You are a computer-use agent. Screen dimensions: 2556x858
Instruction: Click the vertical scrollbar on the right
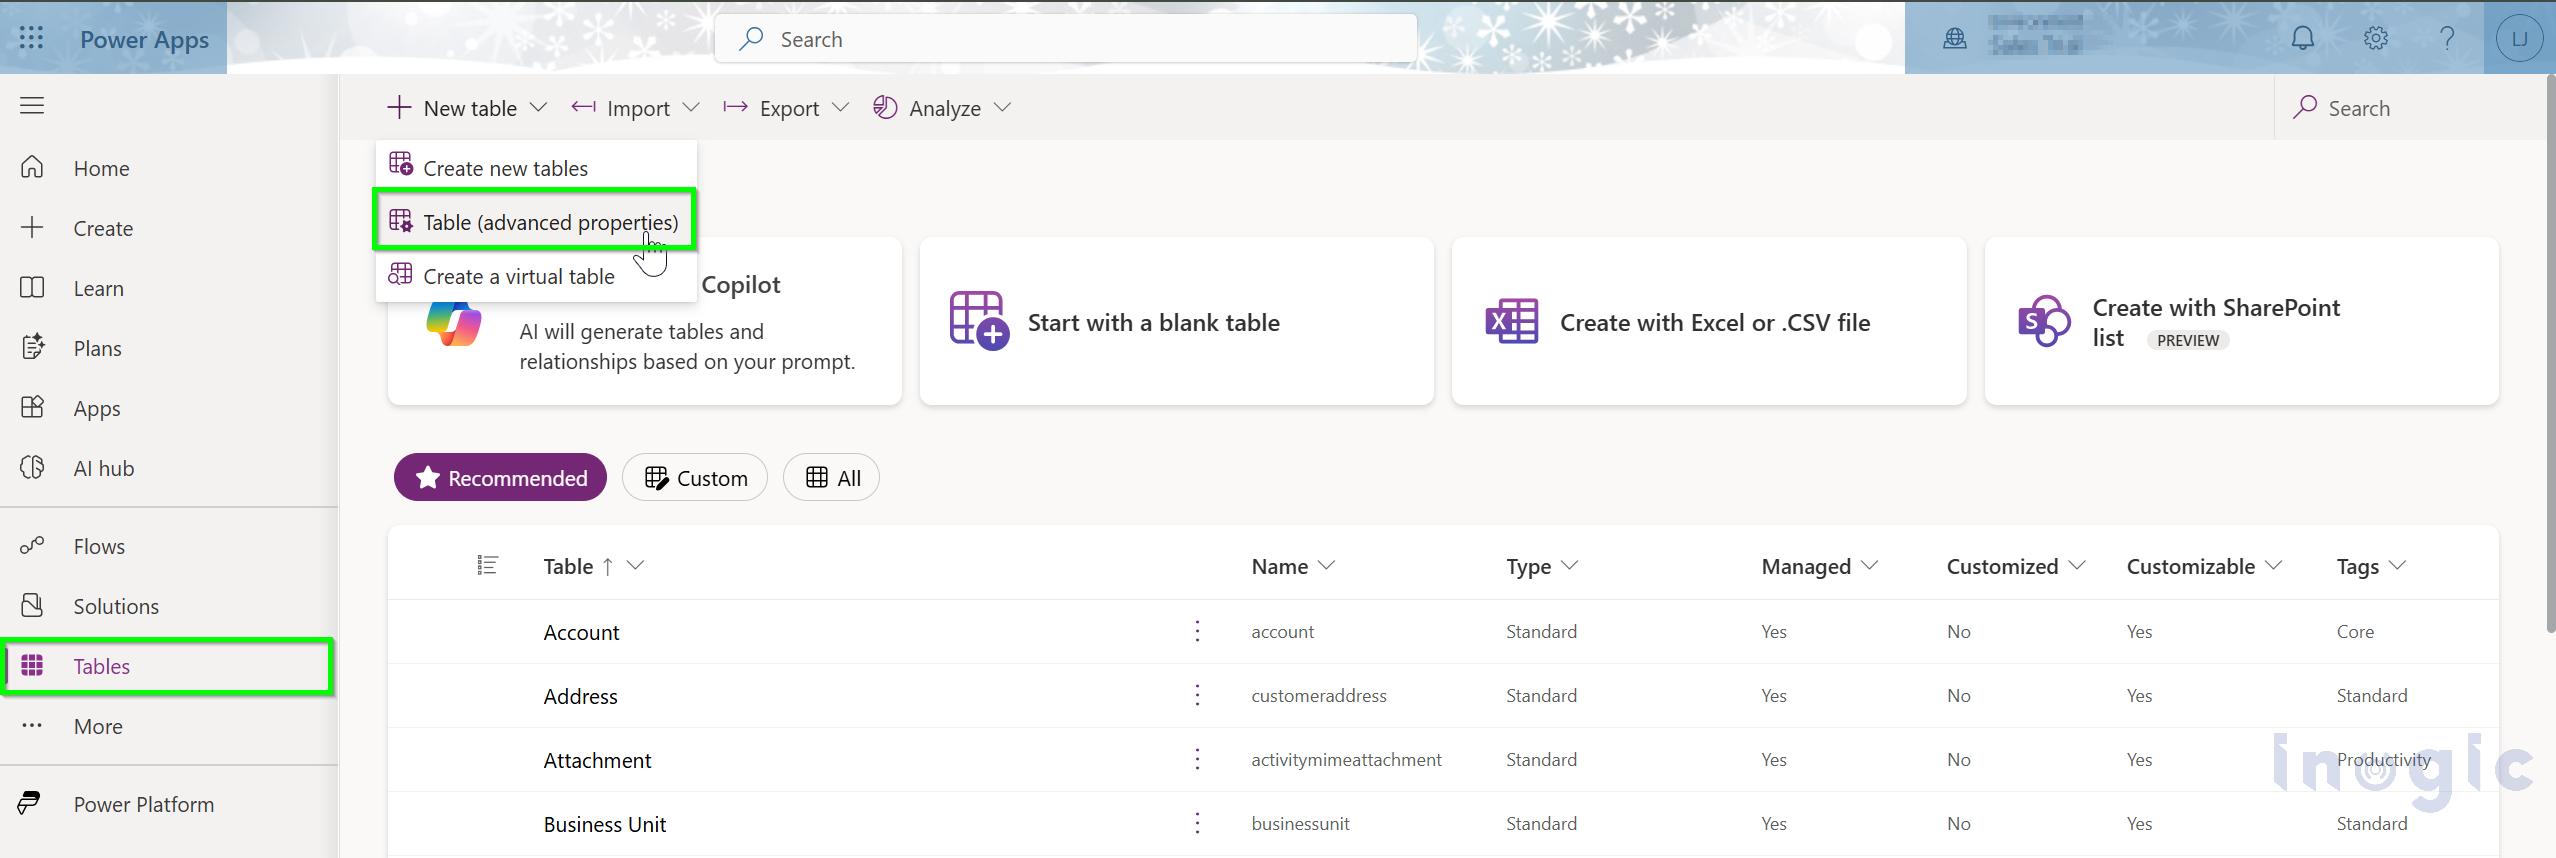pos(2549,355)
